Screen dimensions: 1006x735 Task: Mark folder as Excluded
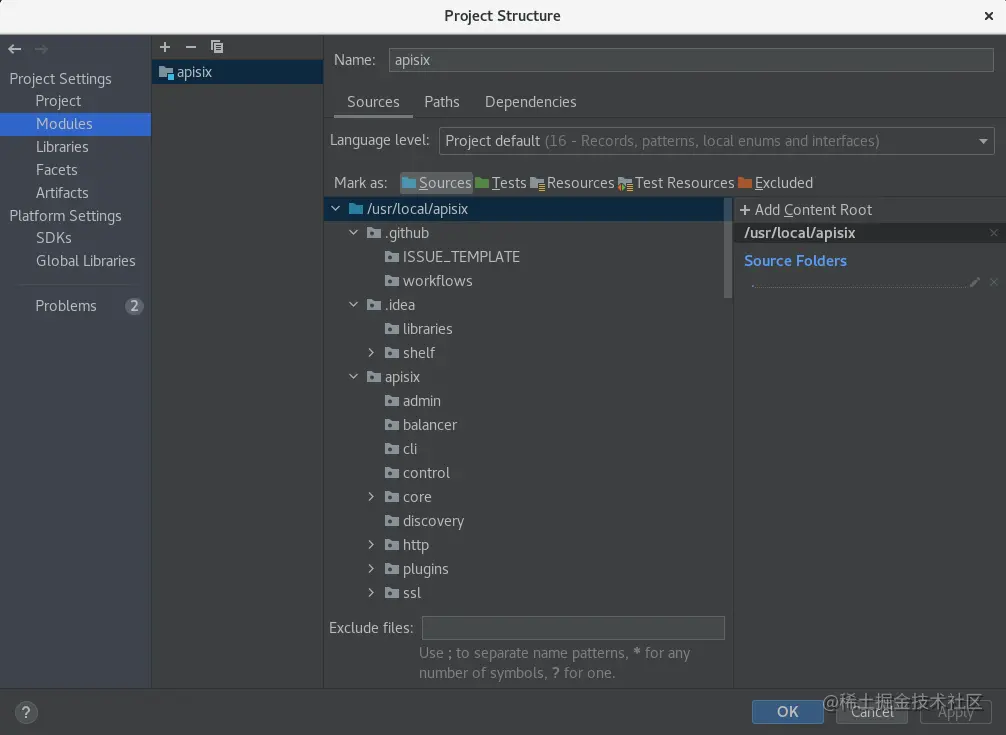click(x=776, y=183)
